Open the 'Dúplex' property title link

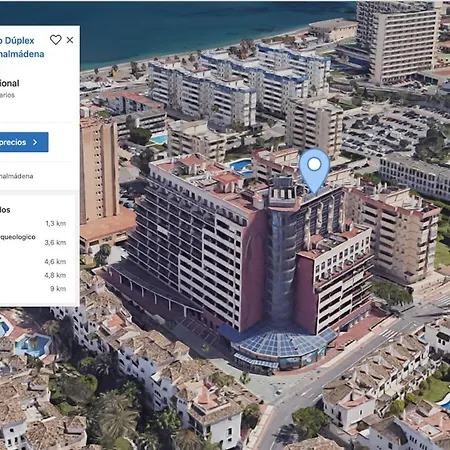(19, 41)
